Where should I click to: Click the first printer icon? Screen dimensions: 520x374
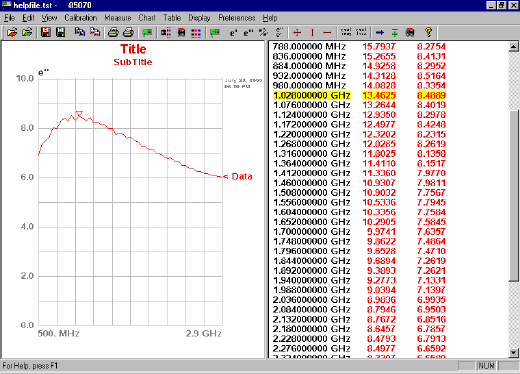click(x=113, y=32)
